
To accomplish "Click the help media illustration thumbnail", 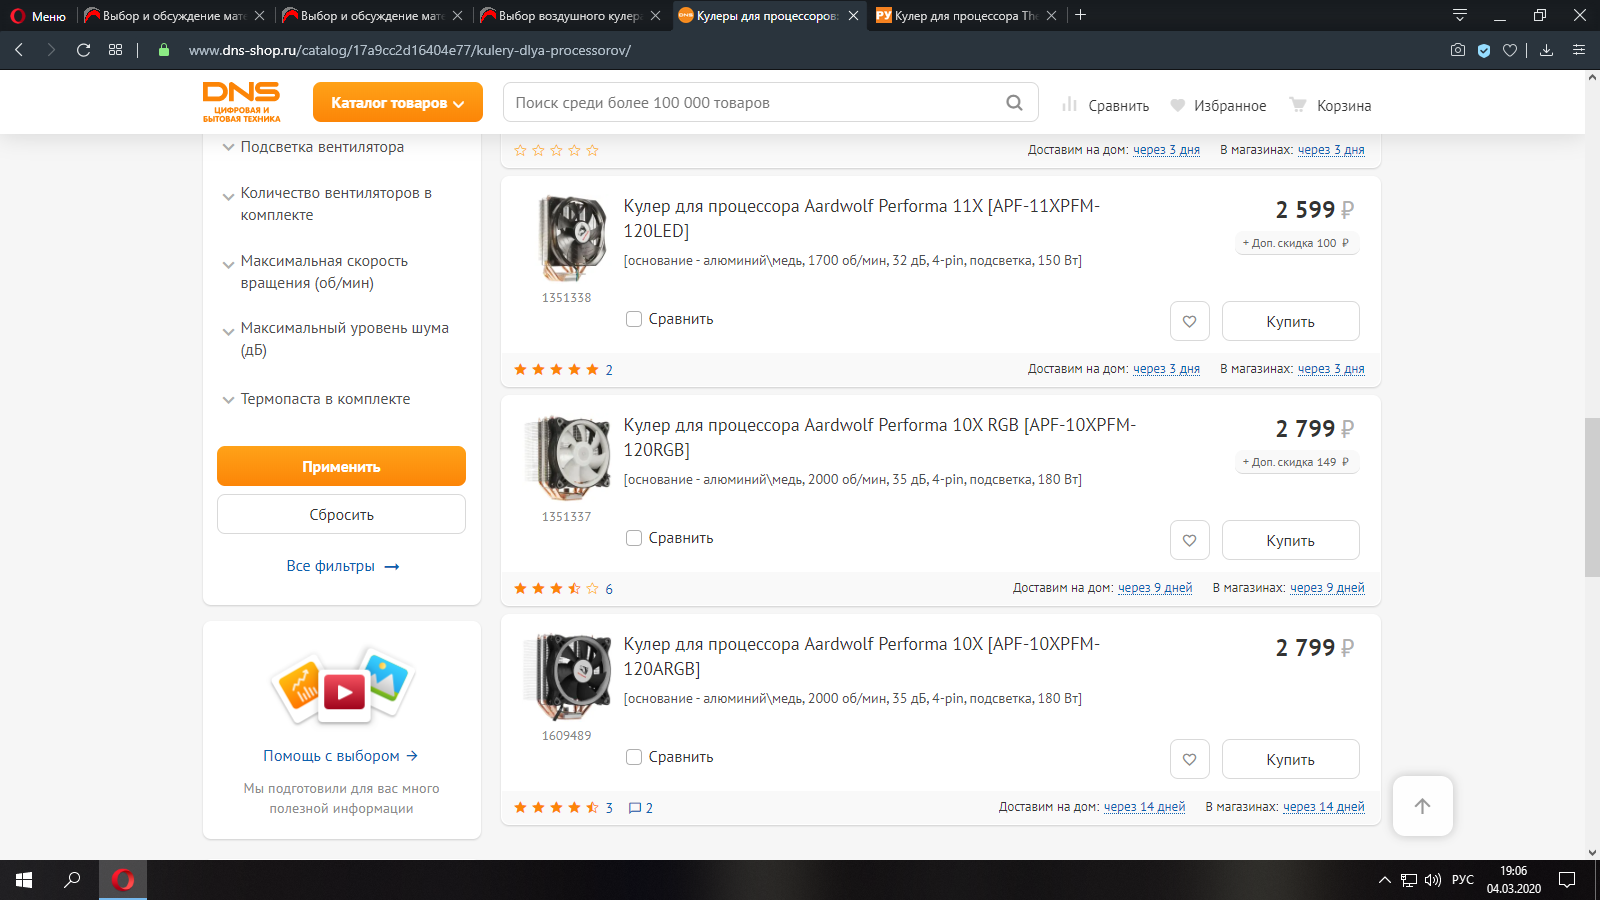I will (x=342, y=685).
